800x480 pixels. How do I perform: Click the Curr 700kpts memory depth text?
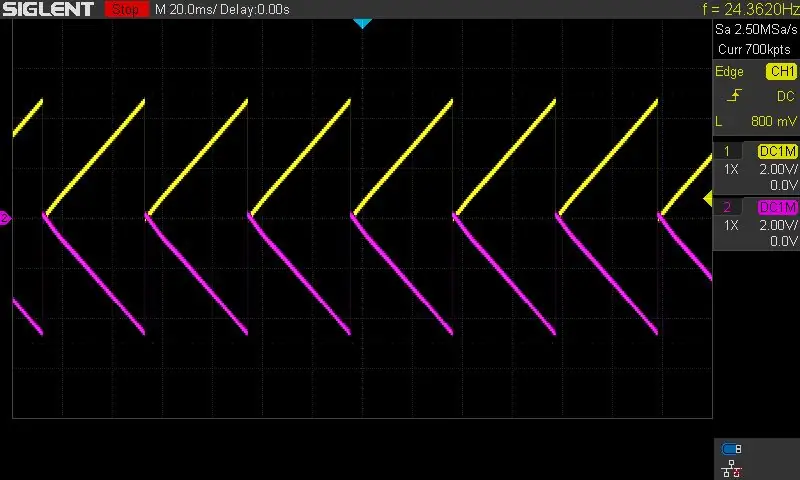(x=754, y=49)
